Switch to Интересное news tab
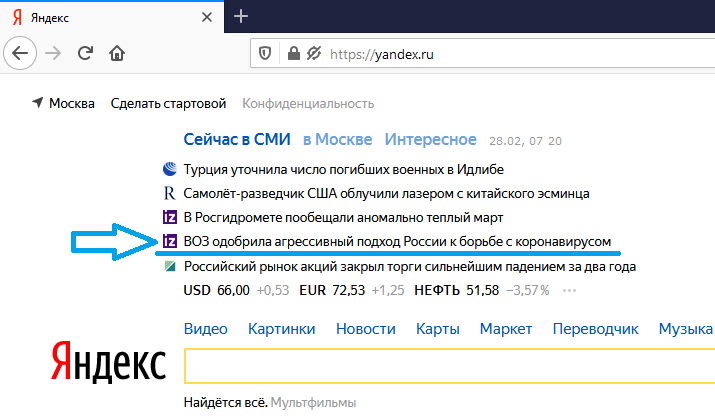This screenshot has height=416, width=715. coord(430,139)
